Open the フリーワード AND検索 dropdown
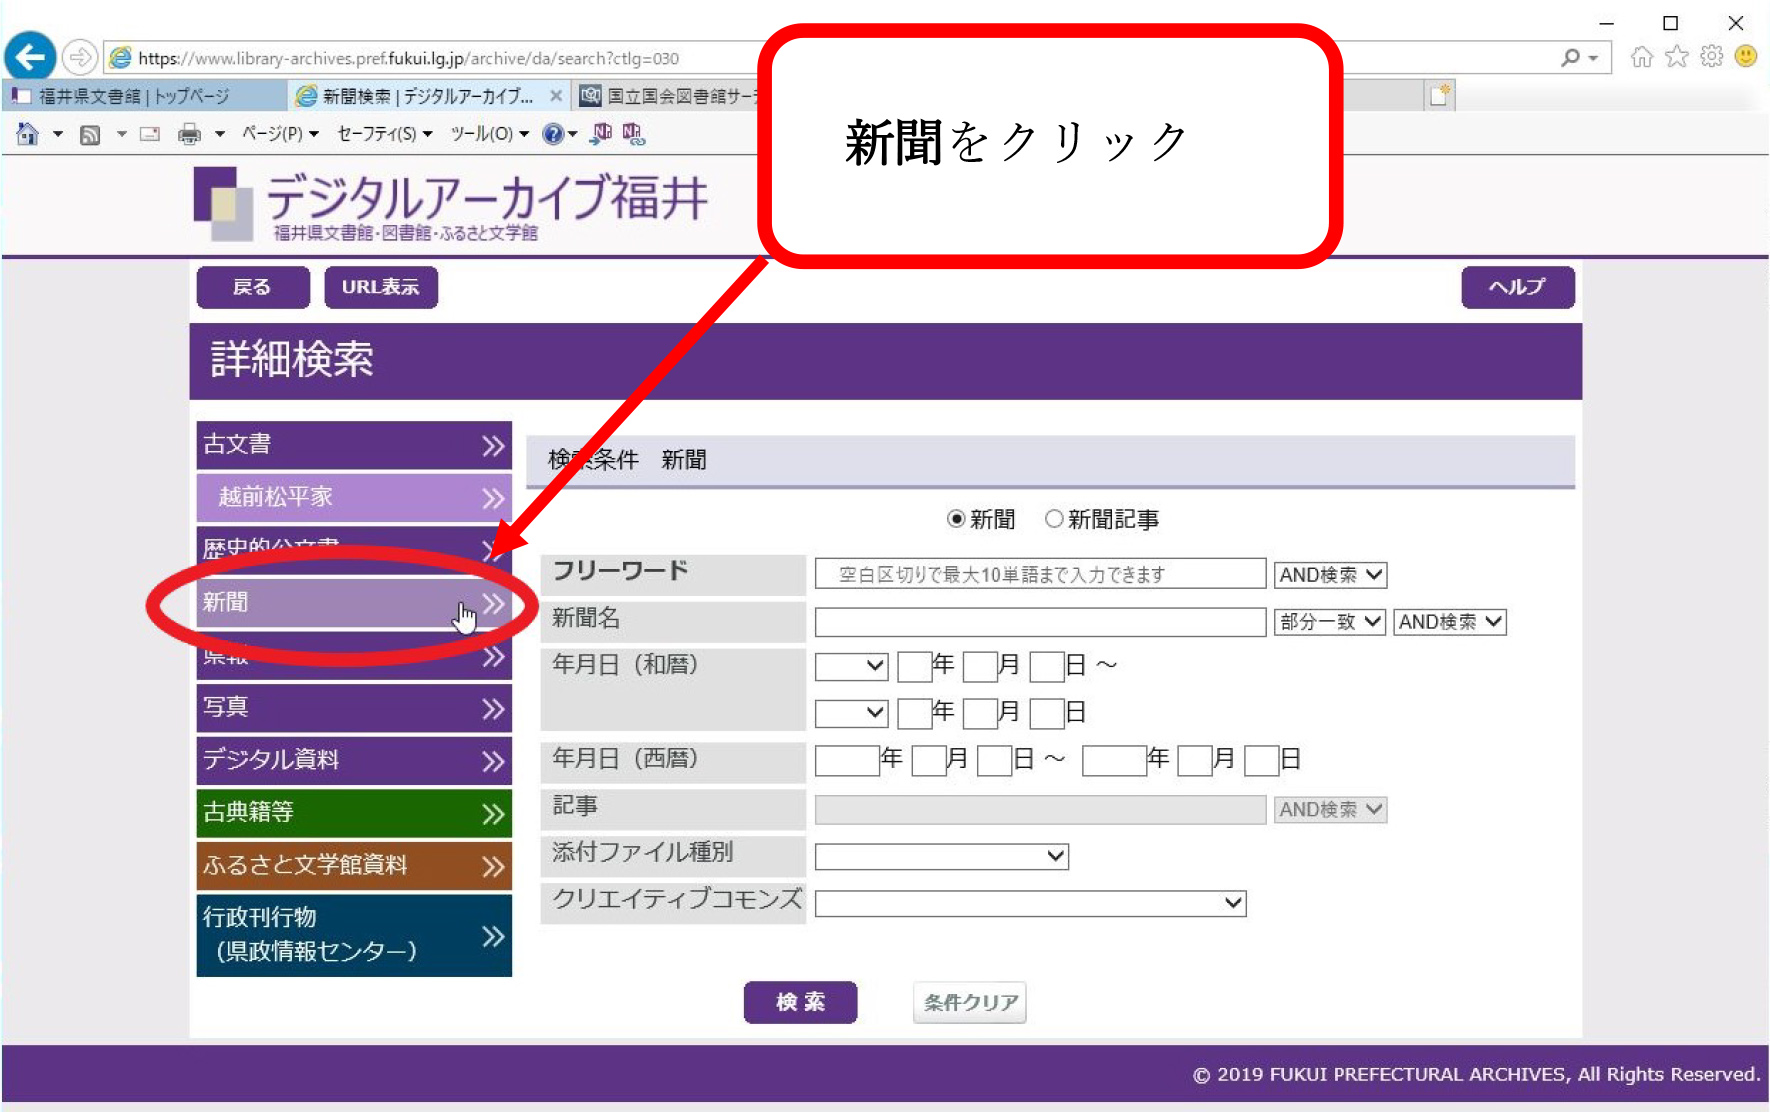Viewport: 1770px width, 1112px height. [x=1330, y=575]
